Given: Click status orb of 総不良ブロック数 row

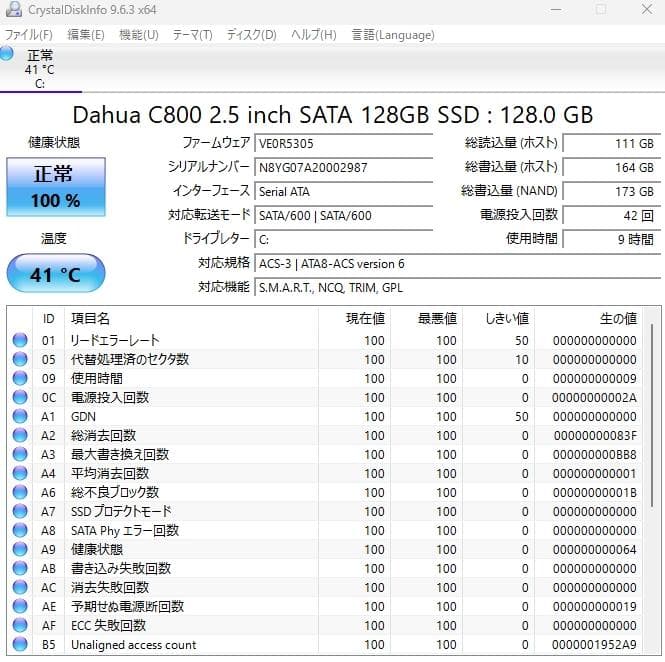Looking at the screenshot, I should pyautogui.click(x=20, y=492).
